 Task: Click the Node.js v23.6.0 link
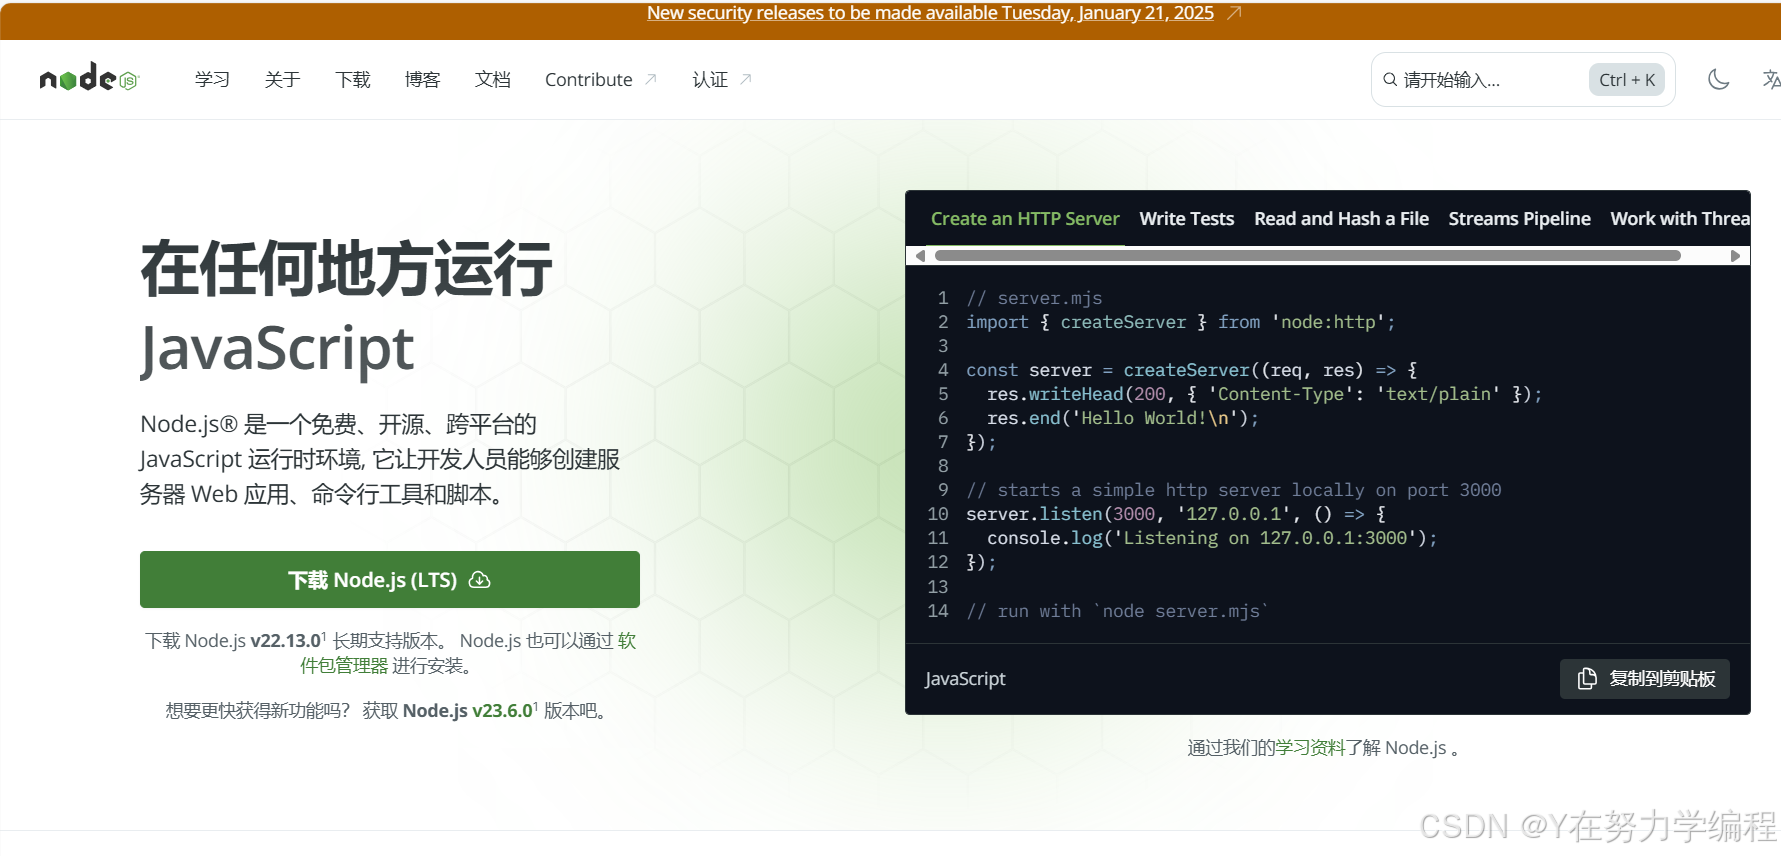point(467,711)
